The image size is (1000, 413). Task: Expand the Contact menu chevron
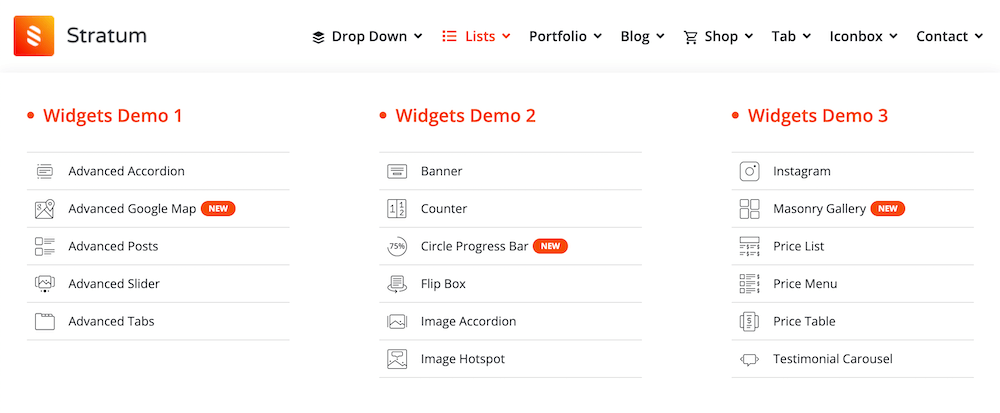979,36
